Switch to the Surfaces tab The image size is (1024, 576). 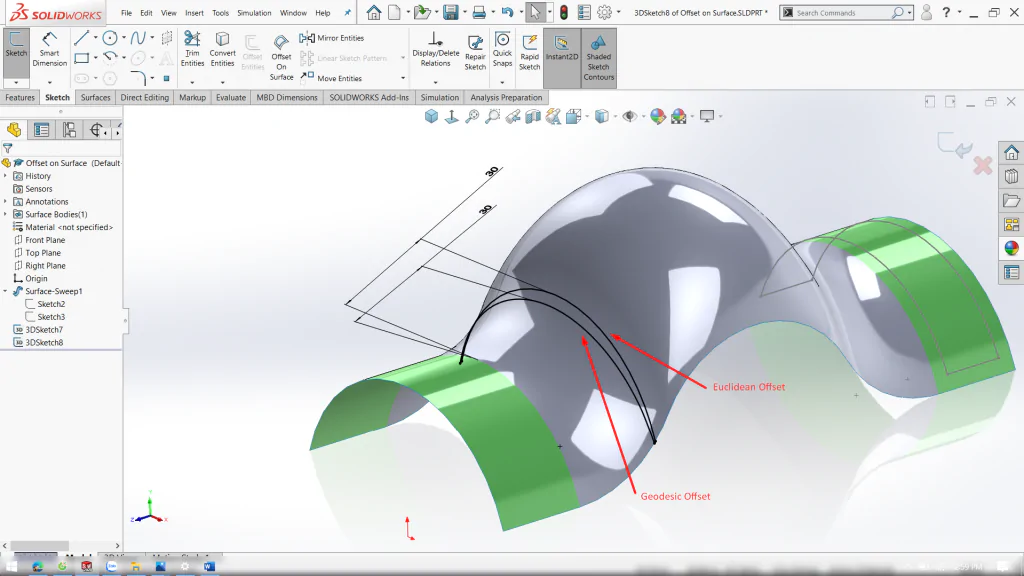95,97
